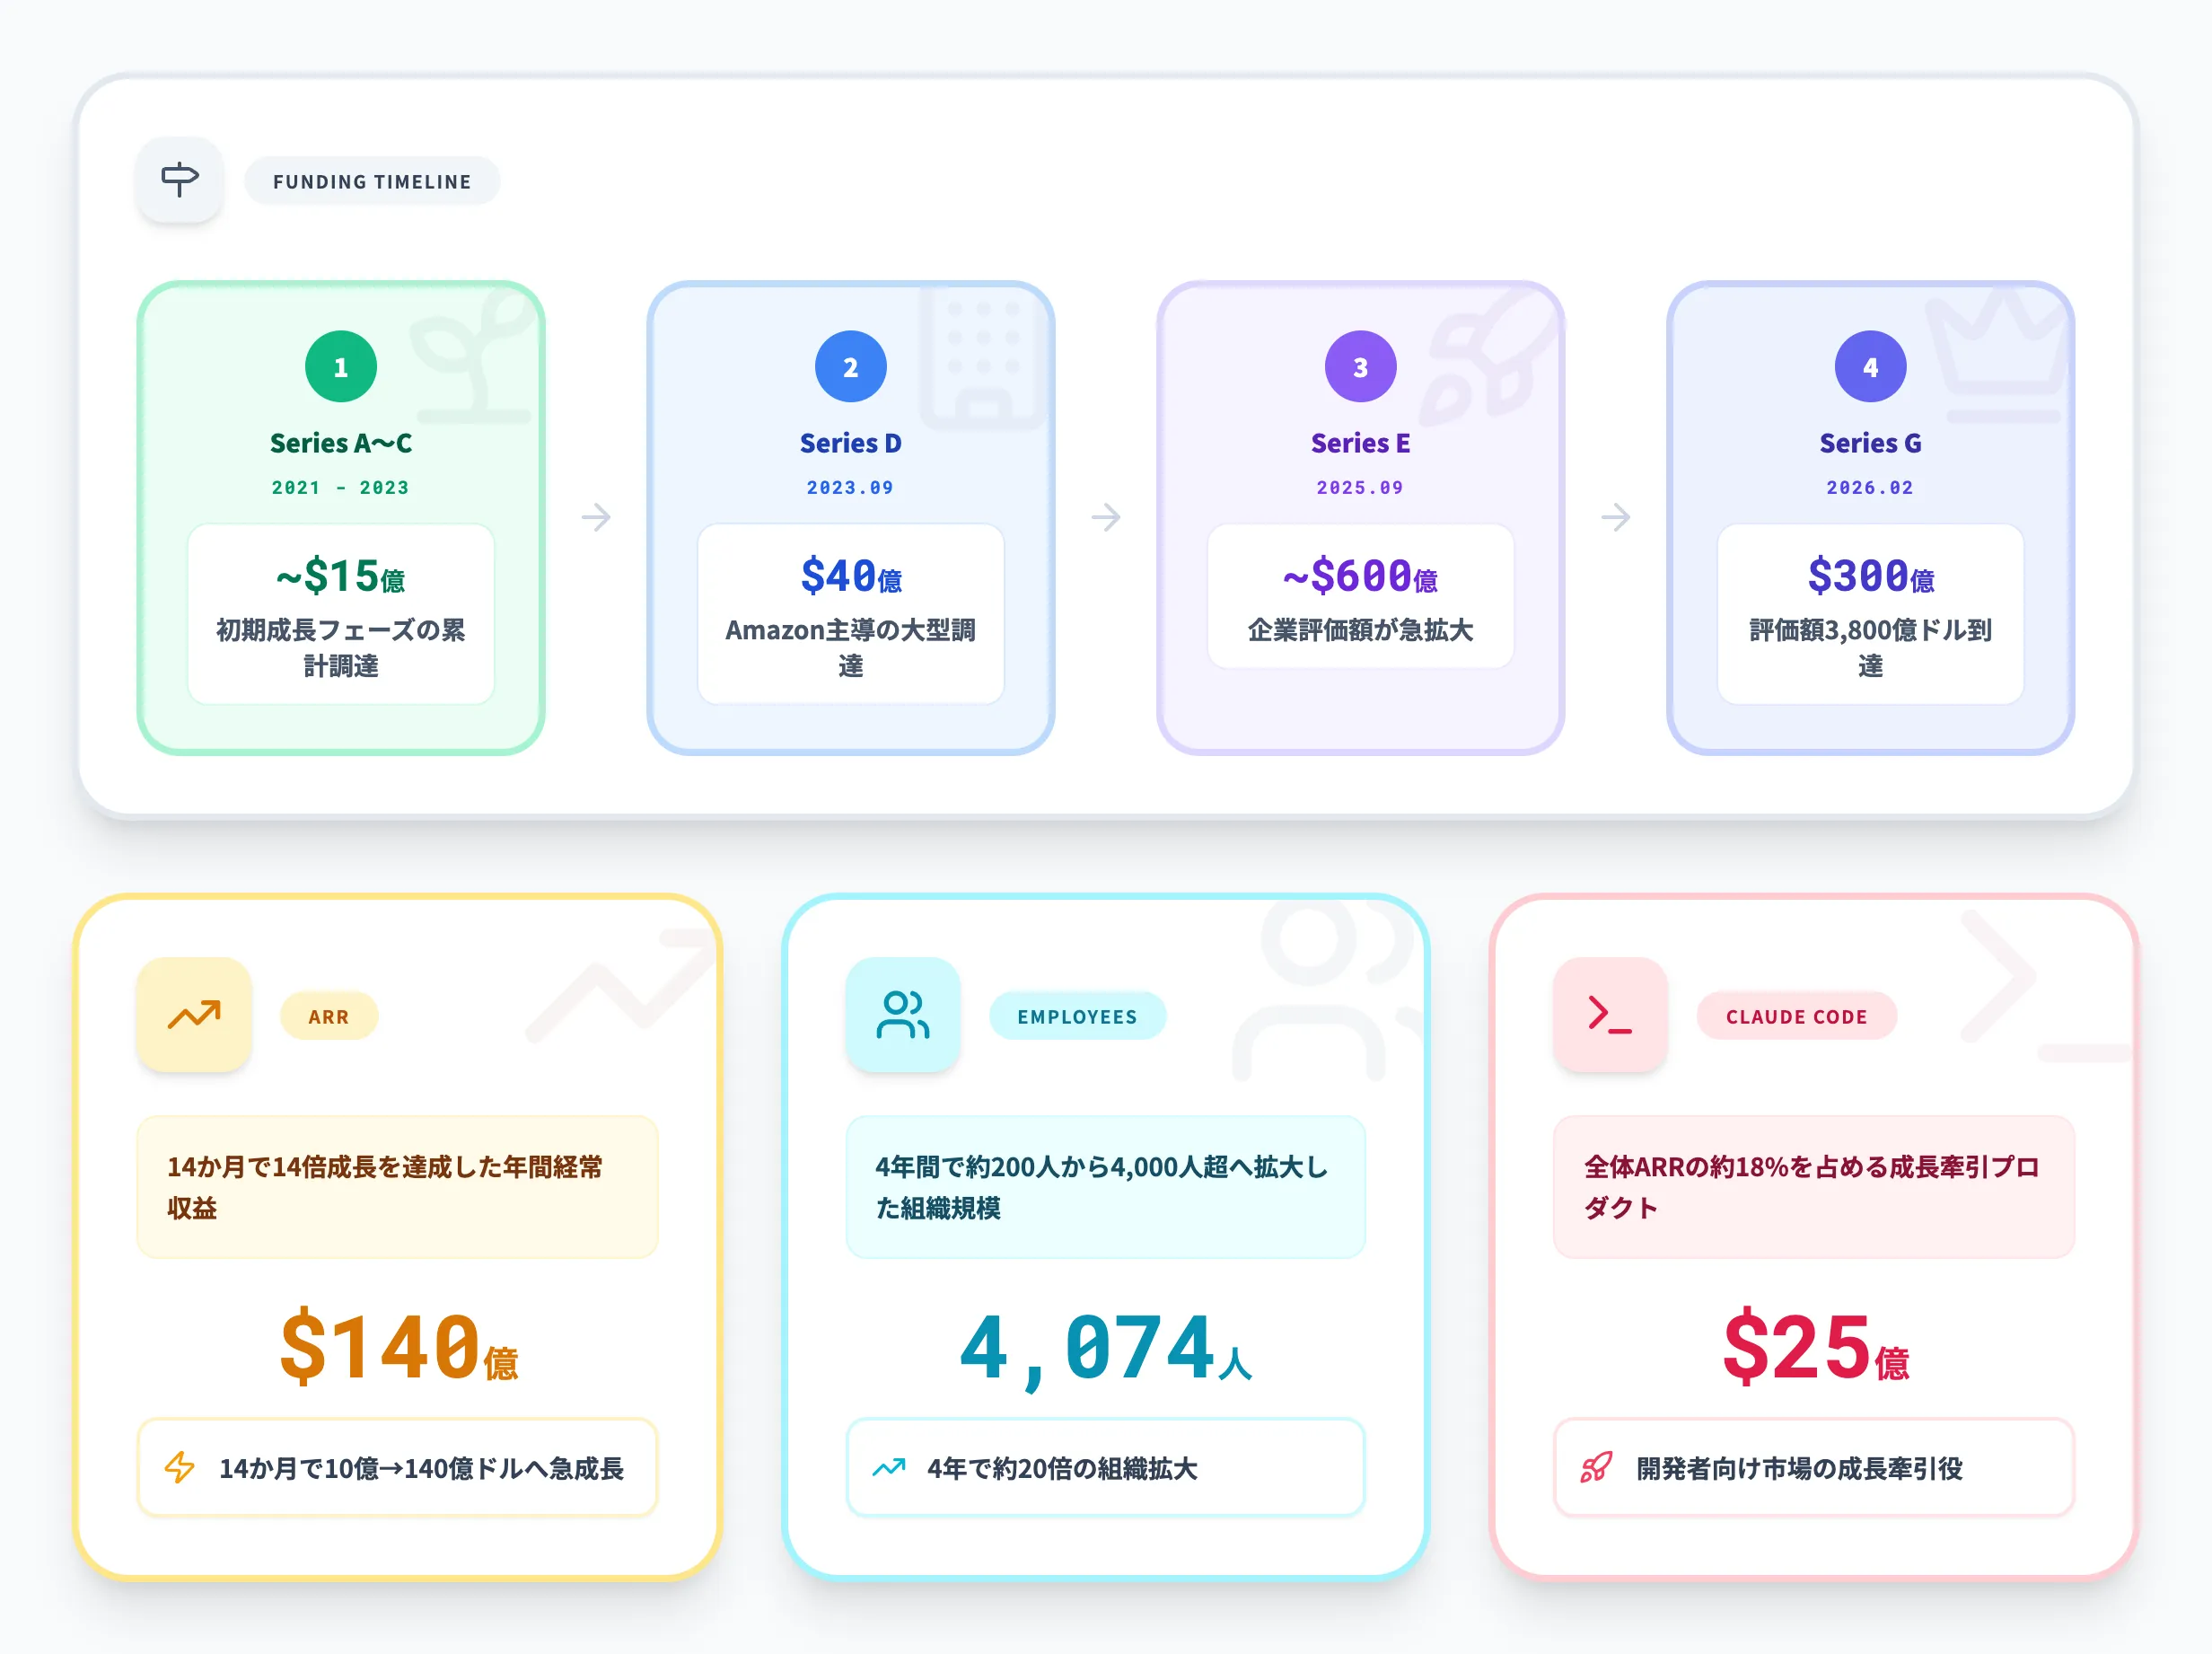2212x1654 pixels.
Task: Click the lightning bolt icon in ARR footer
Action: pos(180,1467)
